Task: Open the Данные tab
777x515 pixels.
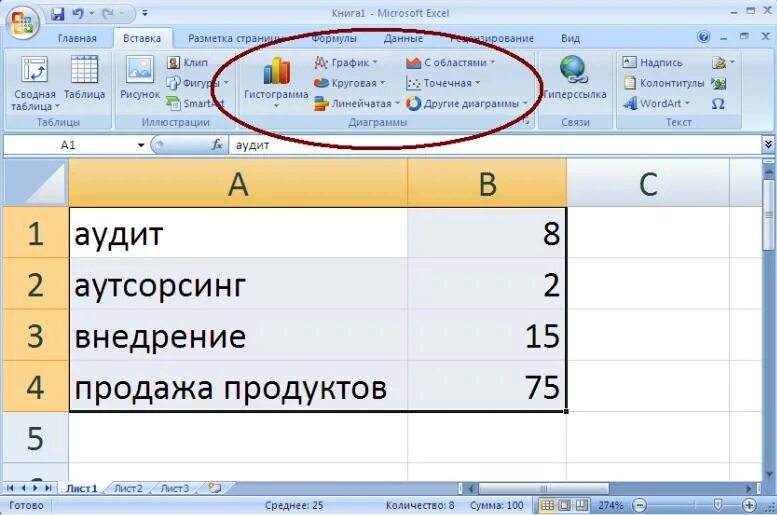Action: point(403,38)
